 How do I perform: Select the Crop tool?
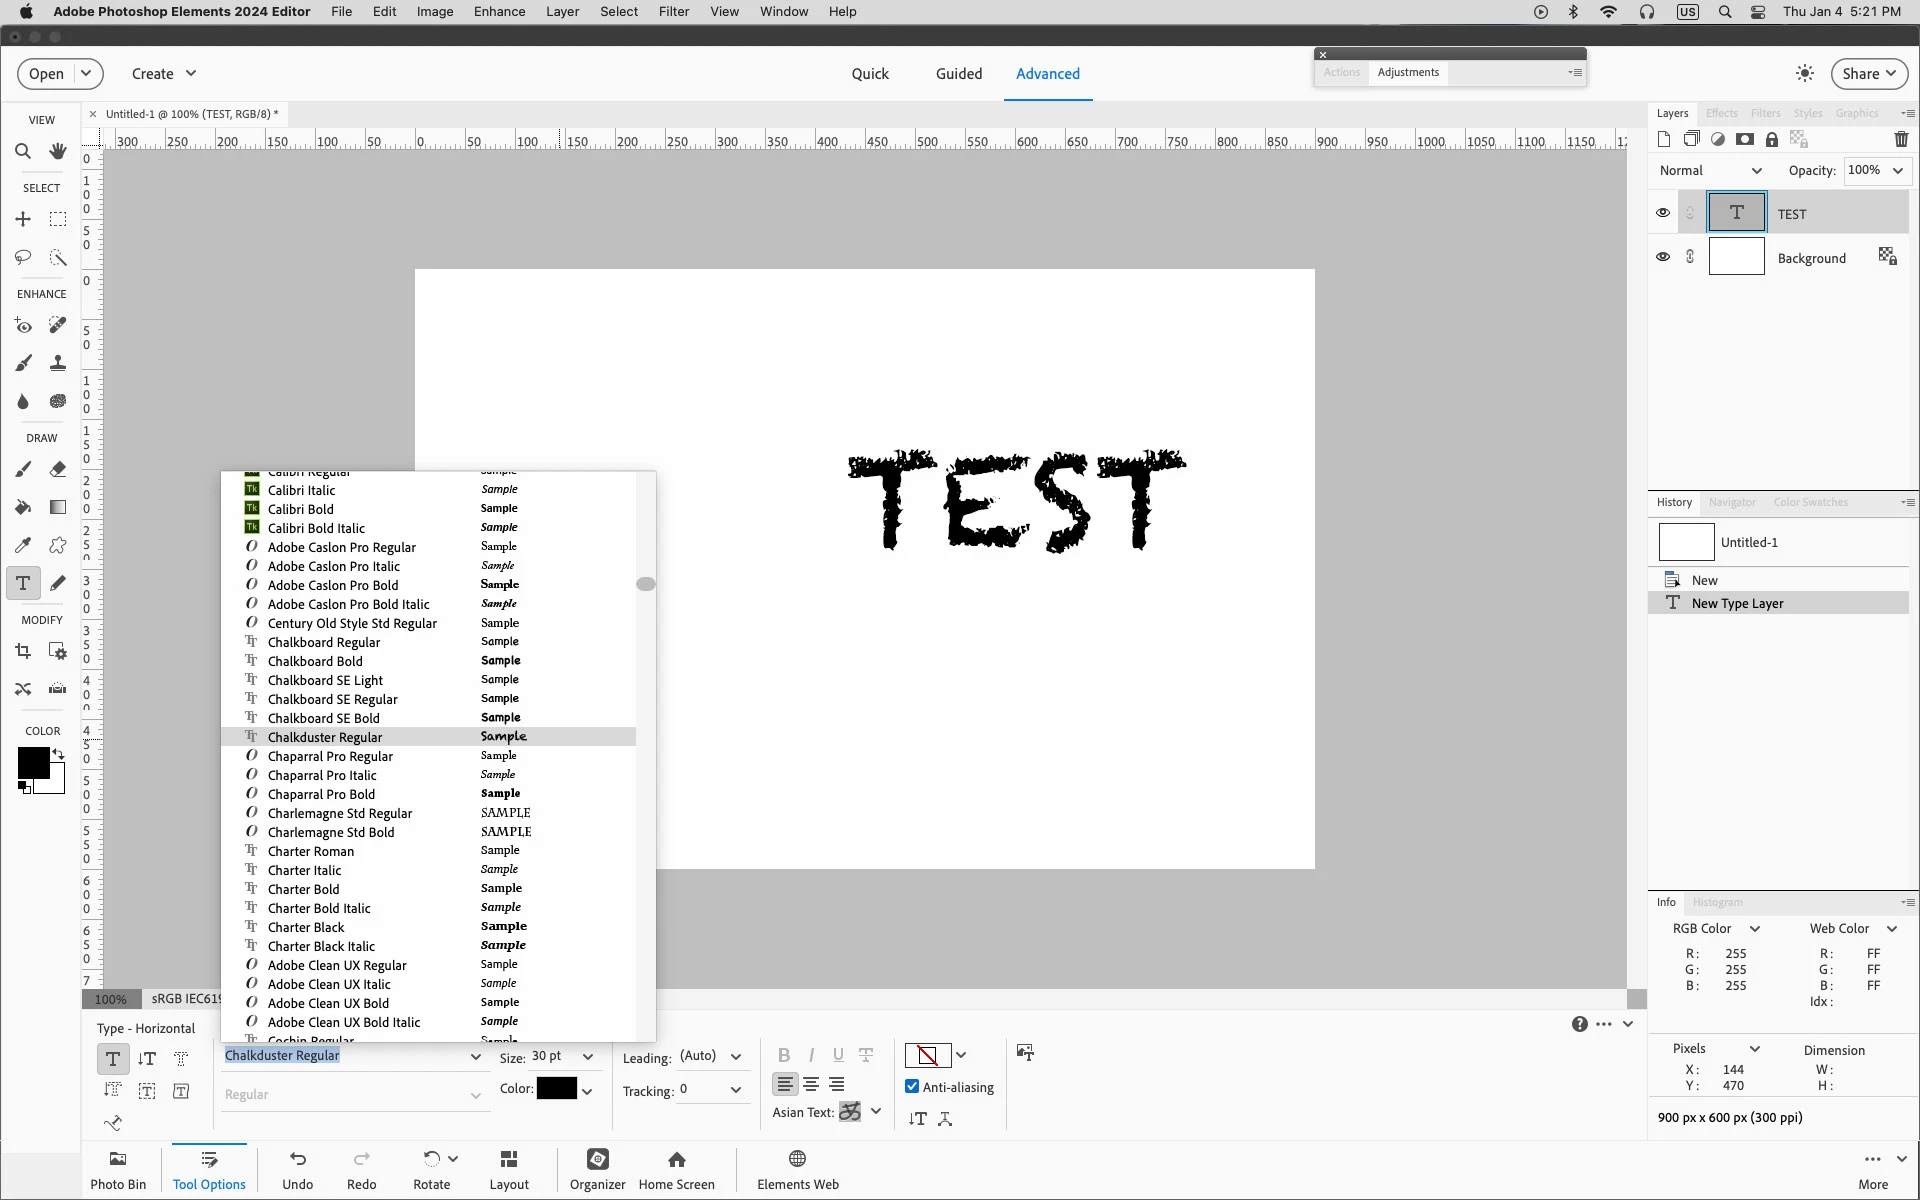[x=23, y=652]
